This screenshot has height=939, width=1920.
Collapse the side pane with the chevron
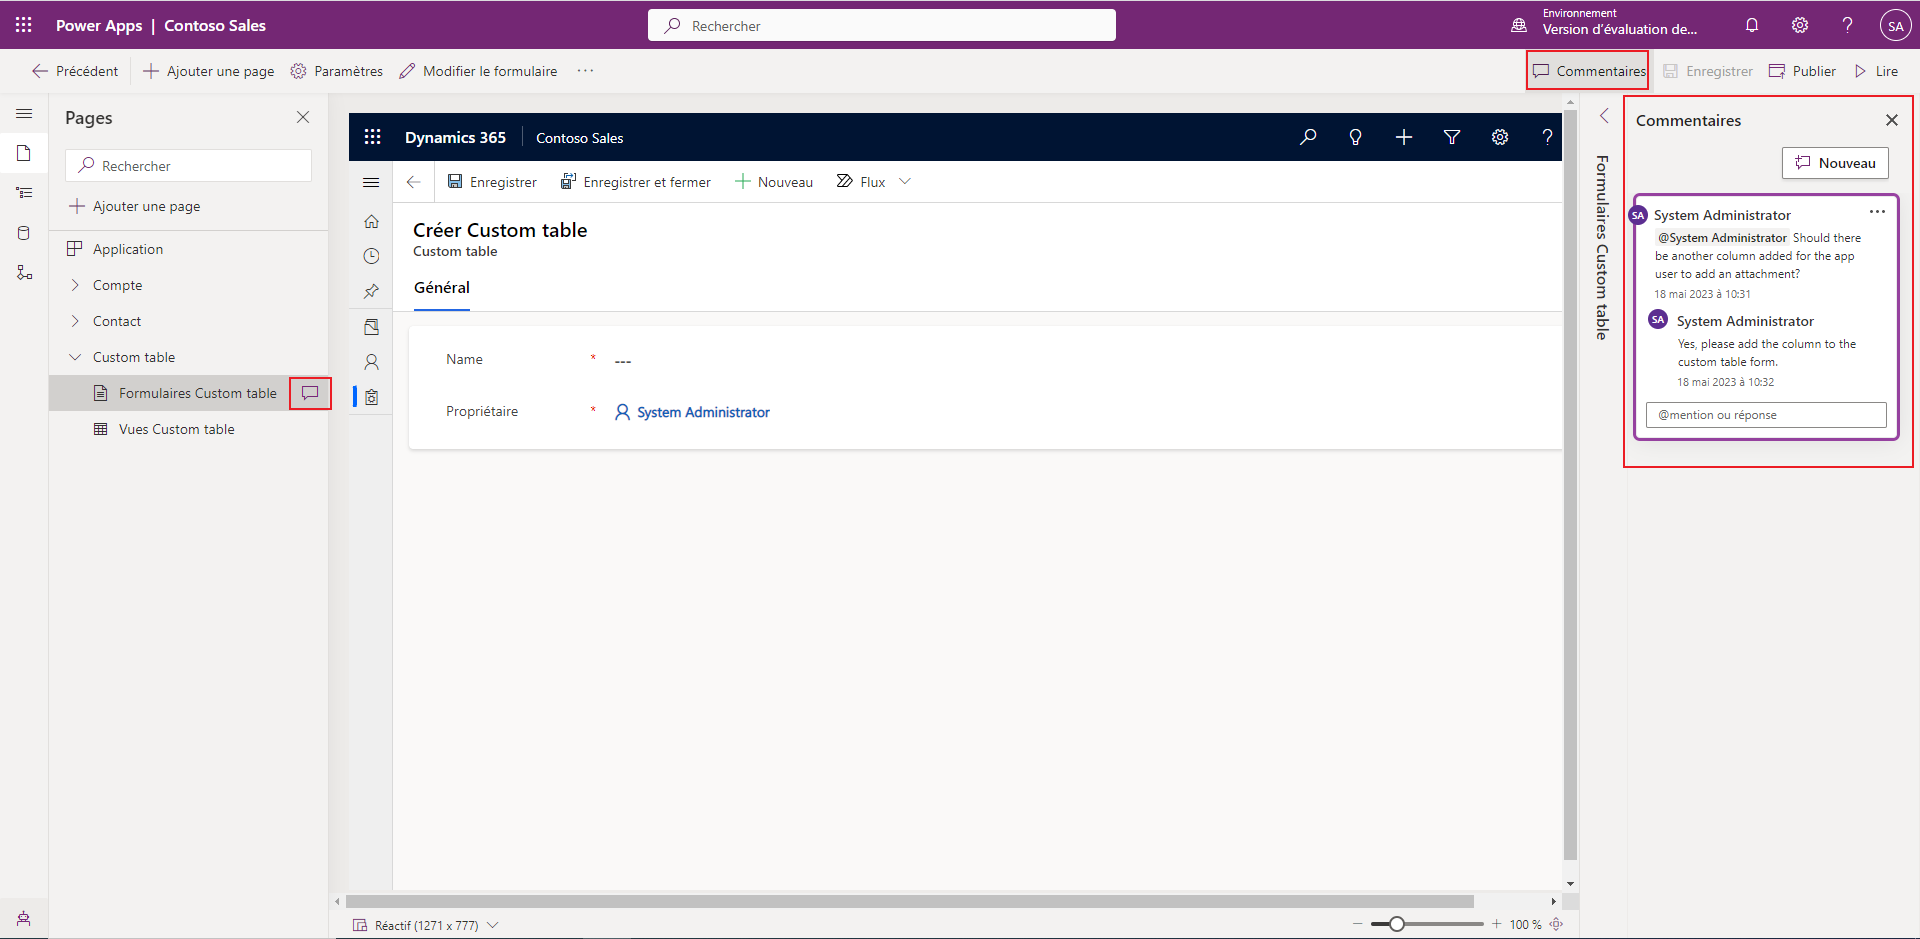[1603, 116]
